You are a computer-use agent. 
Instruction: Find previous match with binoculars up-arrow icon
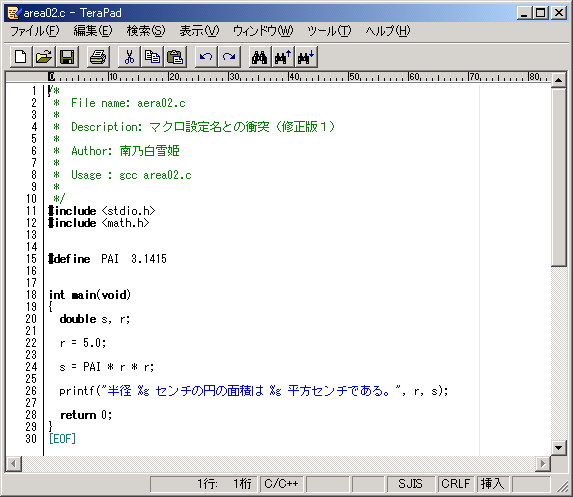pyautogui.click(x=283, y=57)
